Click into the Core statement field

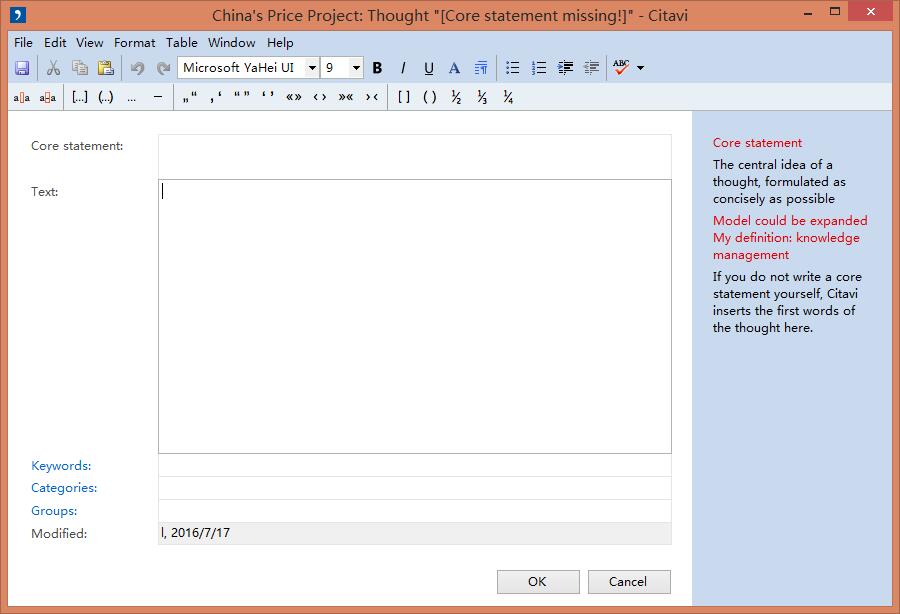(414, 157)
